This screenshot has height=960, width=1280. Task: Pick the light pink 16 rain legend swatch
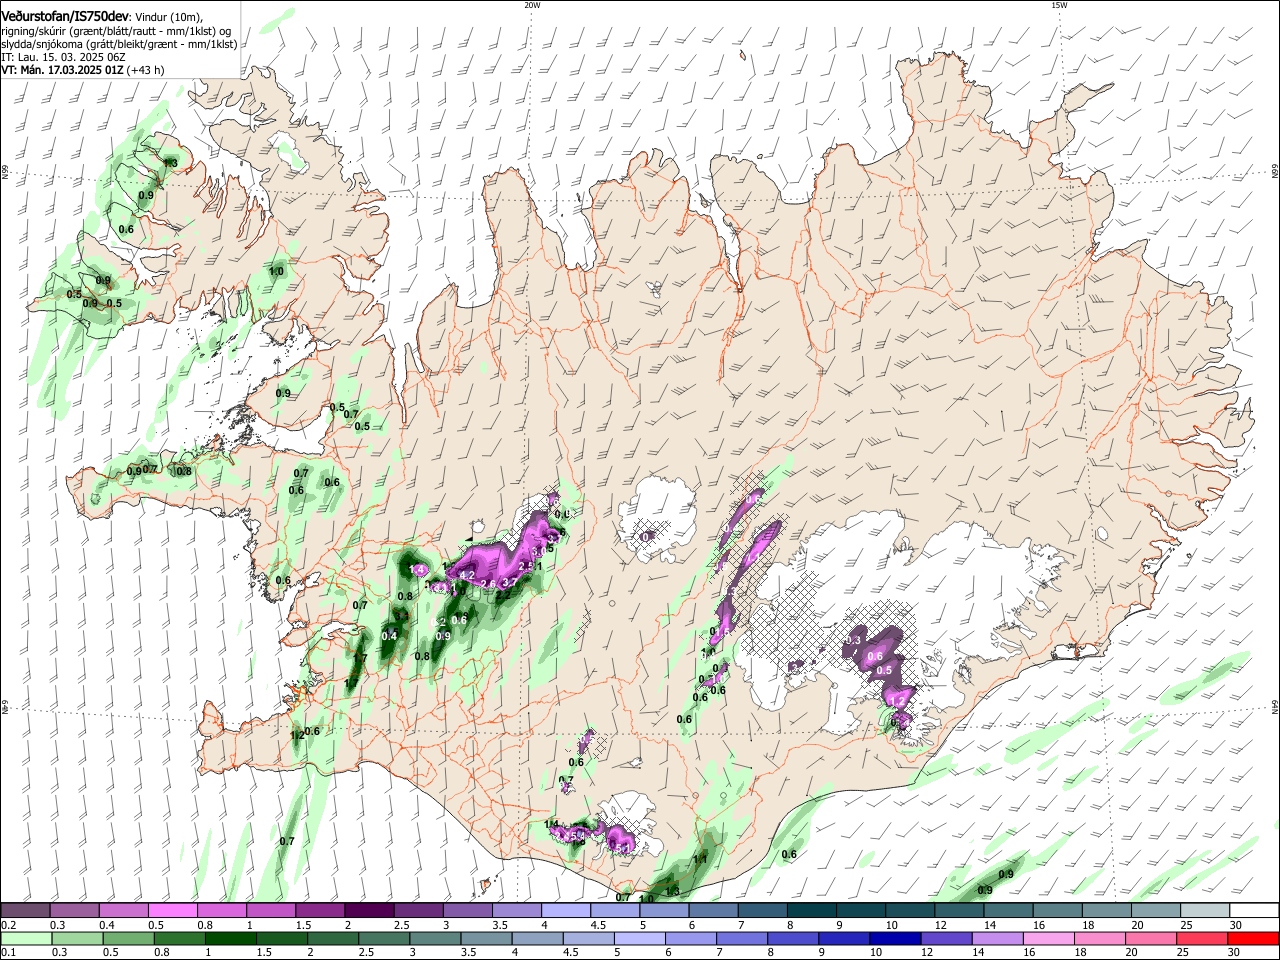pyautogui.click(x=1049, y=938)
